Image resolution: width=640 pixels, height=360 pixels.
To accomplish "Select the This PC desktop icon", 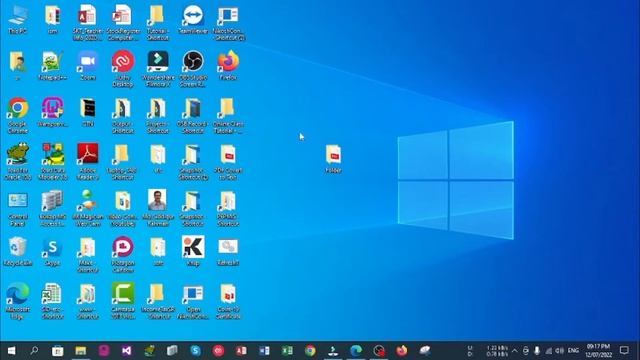I will (18, 19).
